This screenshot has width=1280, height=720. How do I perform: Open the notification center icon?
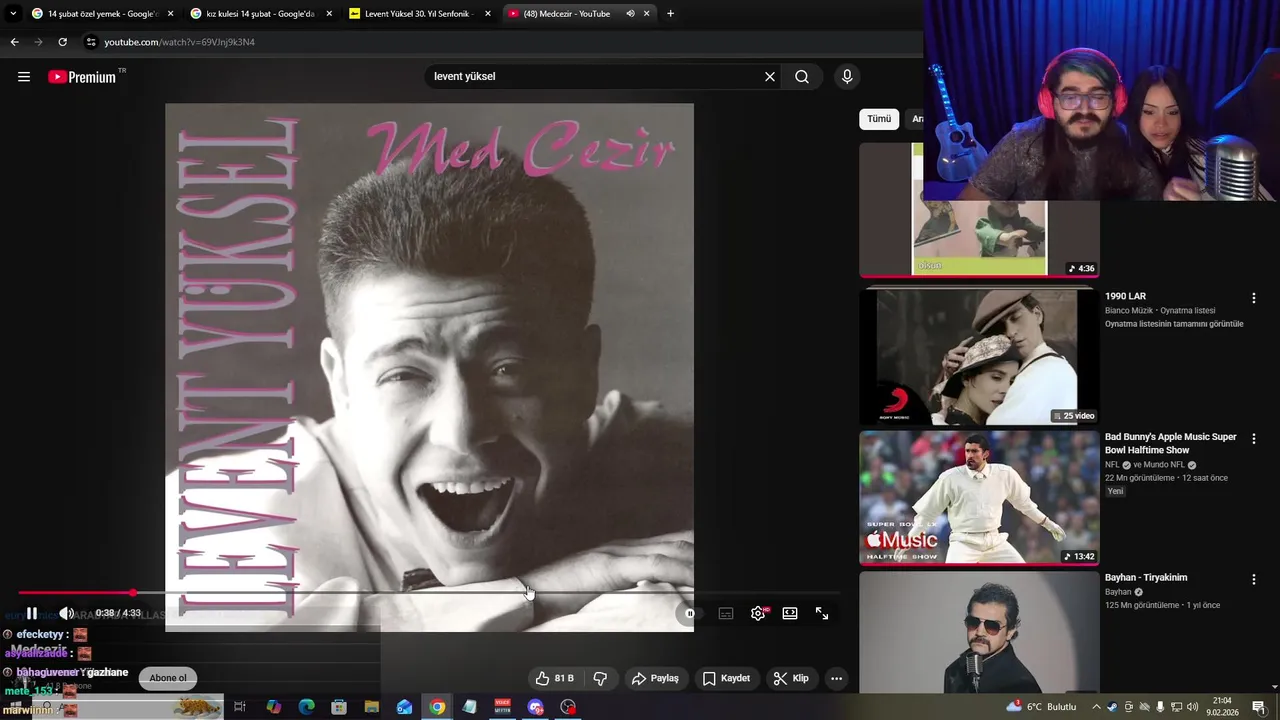pos(1259,707)
